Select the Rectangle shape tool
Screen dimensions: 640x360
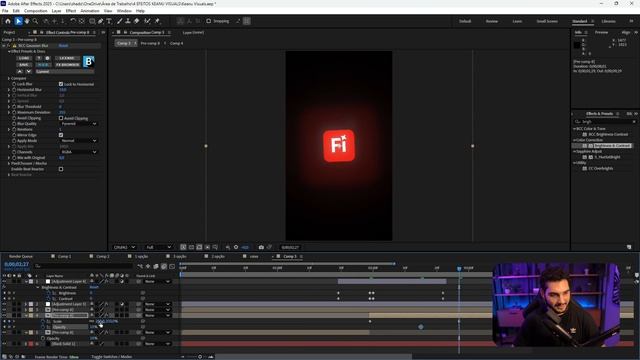92,21
